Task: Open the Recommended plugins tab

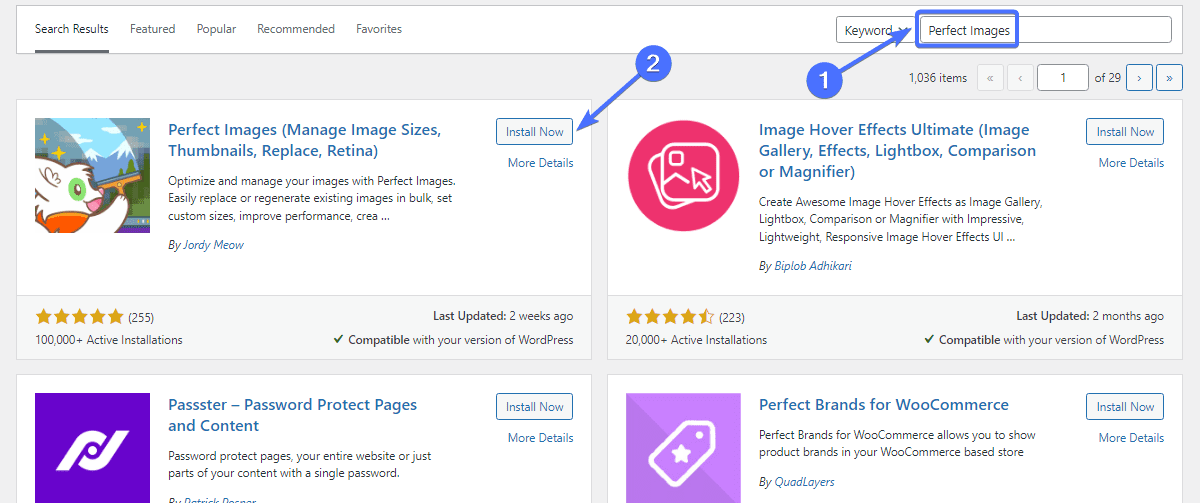Action: click(x=296, y=29)
